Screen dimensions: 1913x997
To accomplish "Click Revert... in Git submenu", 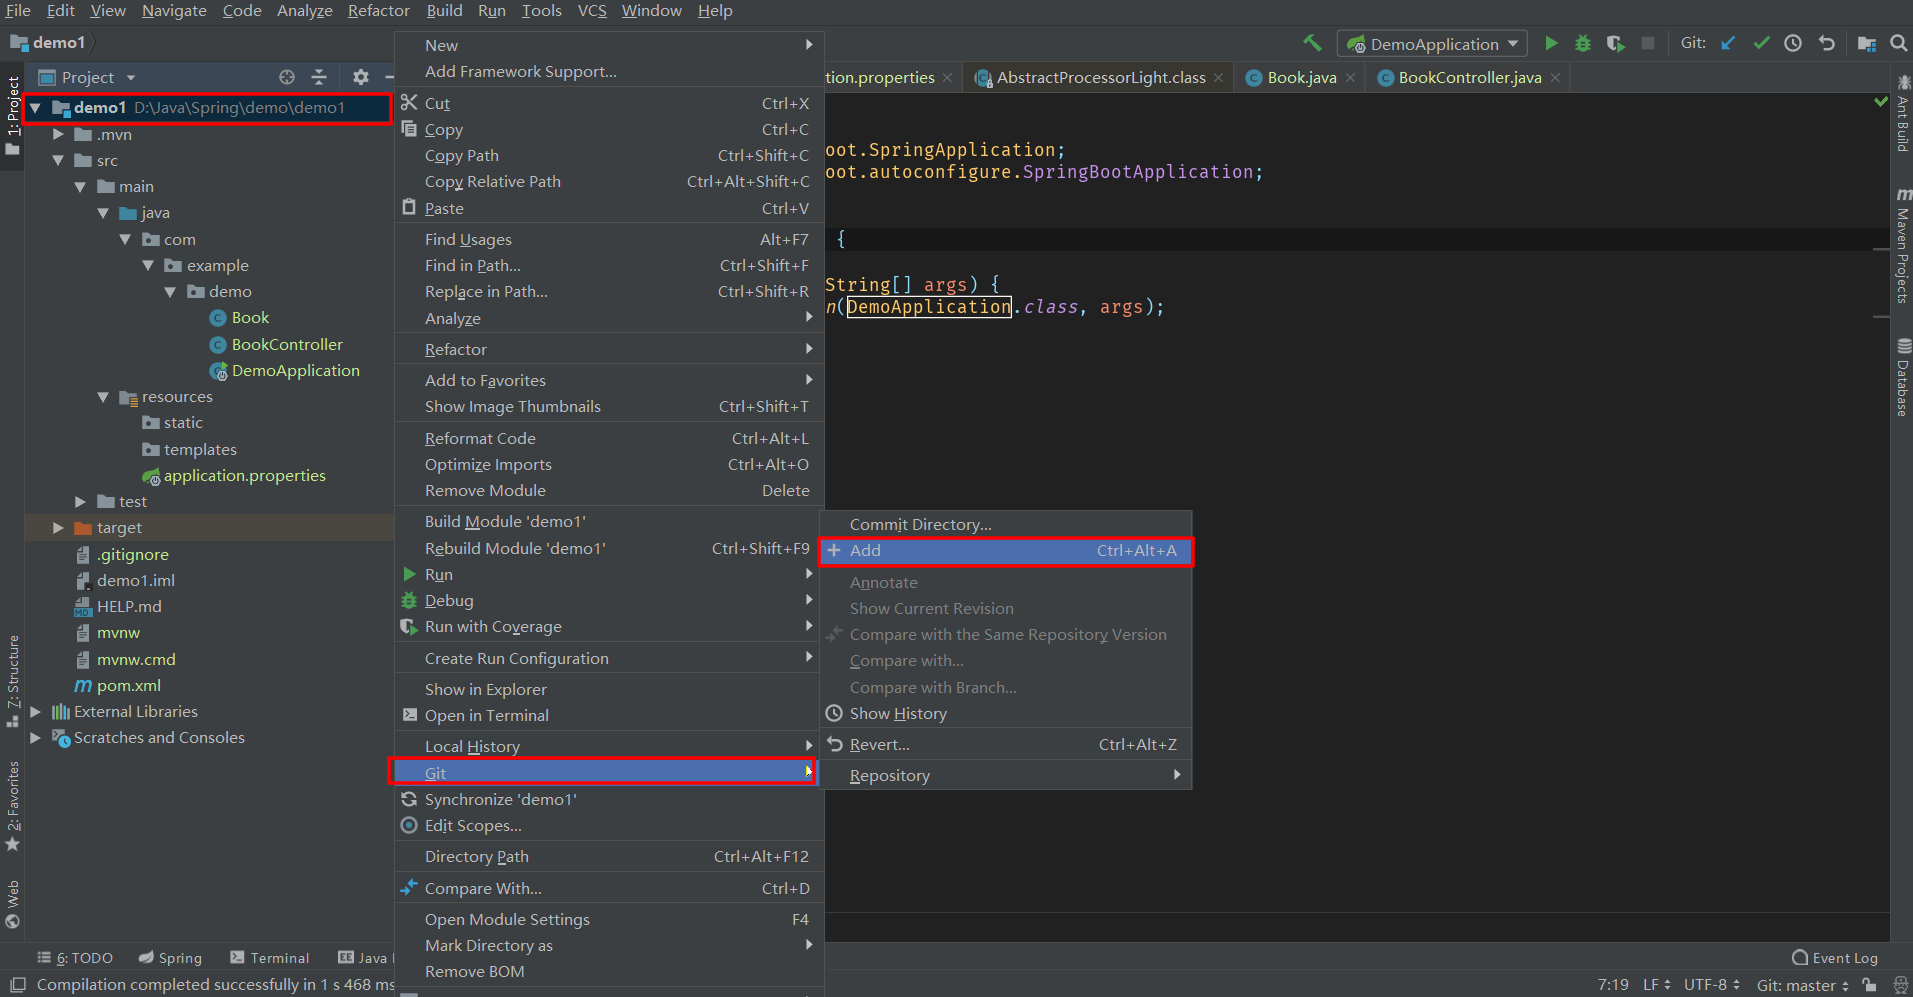I will click(x=1006, y=744).
